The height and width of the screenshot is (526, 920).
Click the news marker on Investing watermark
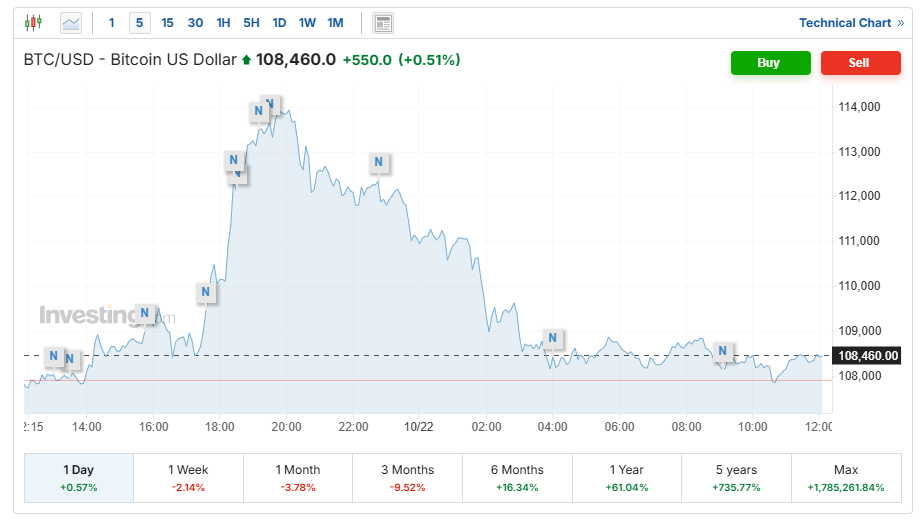[145, 314]
